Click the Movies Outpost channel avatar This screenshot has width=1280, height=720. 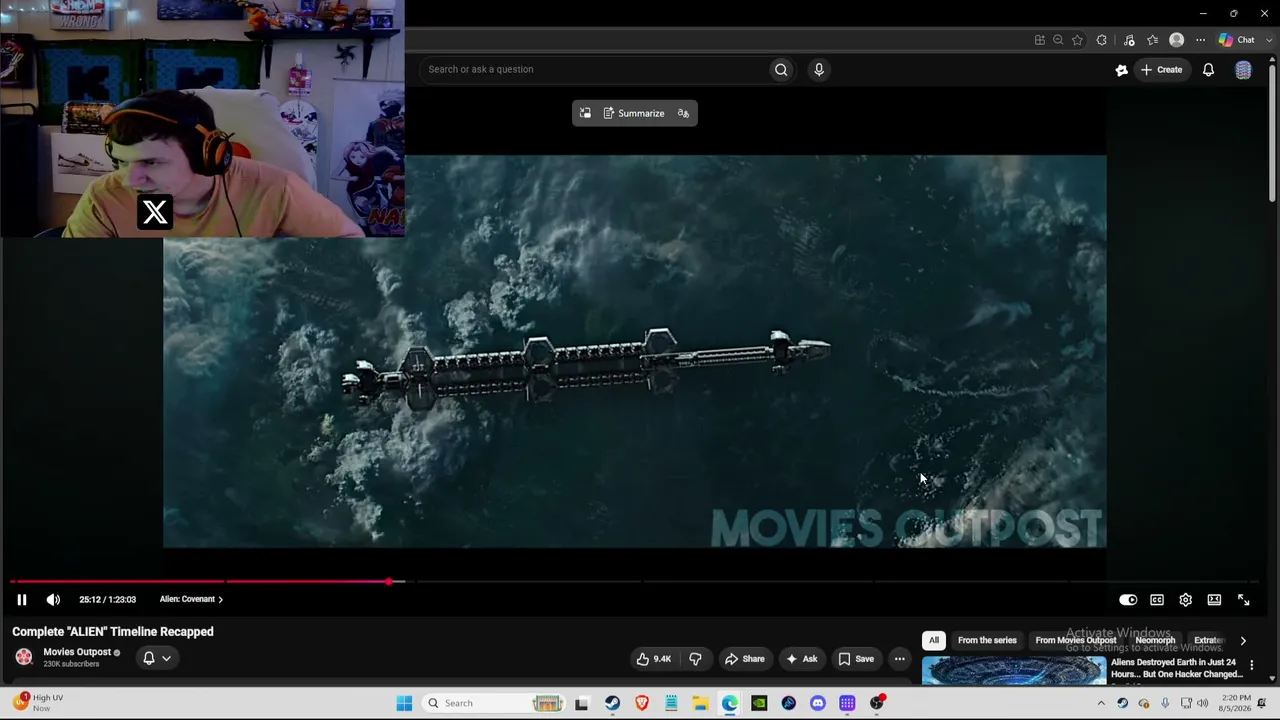[x=24, y=657]
